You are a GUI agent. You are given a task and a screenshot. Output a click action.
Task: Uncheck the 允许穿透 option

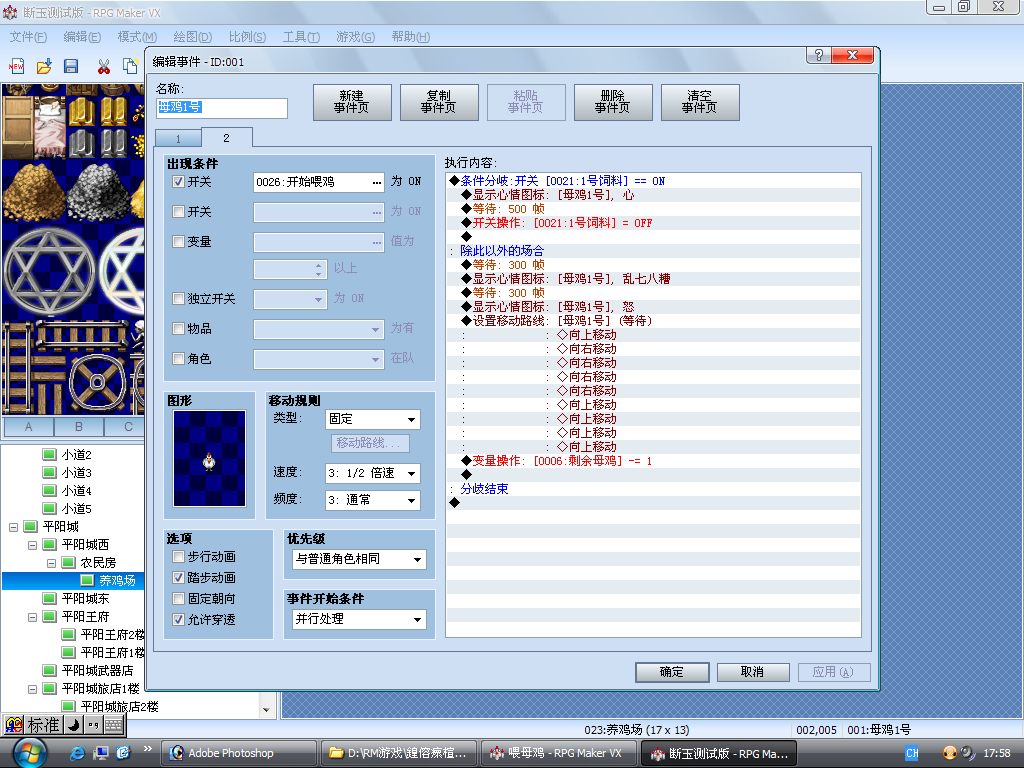pos(178,619)
